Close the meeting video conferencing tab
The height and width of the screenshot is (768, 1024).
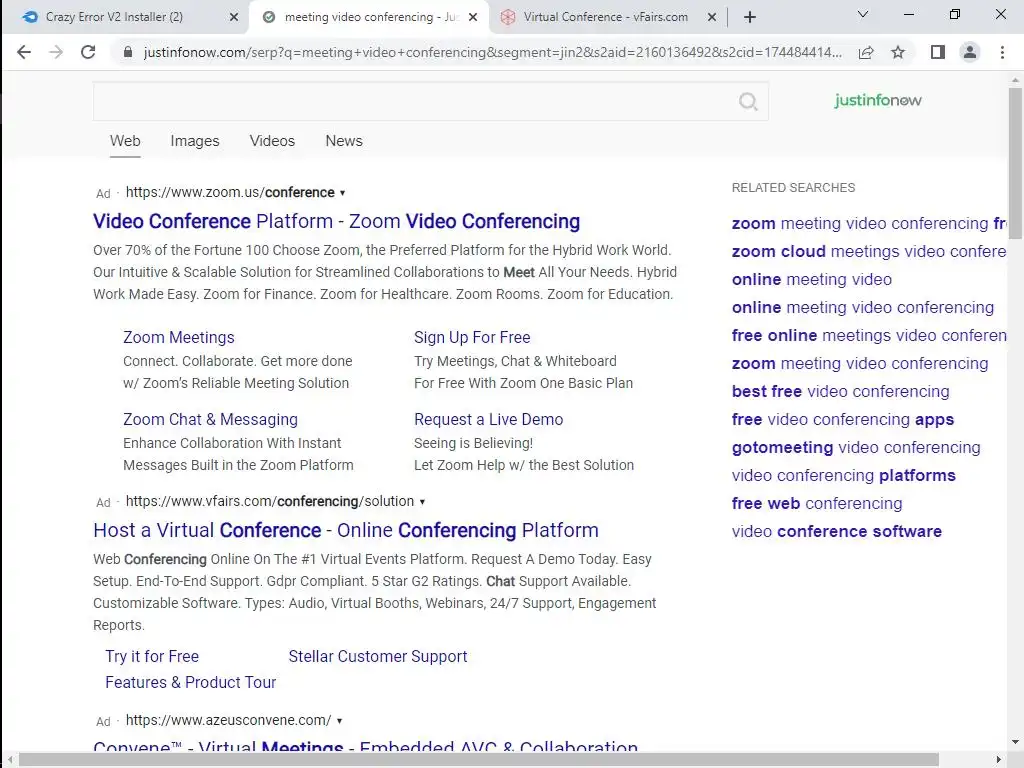[x=474, y=18]
